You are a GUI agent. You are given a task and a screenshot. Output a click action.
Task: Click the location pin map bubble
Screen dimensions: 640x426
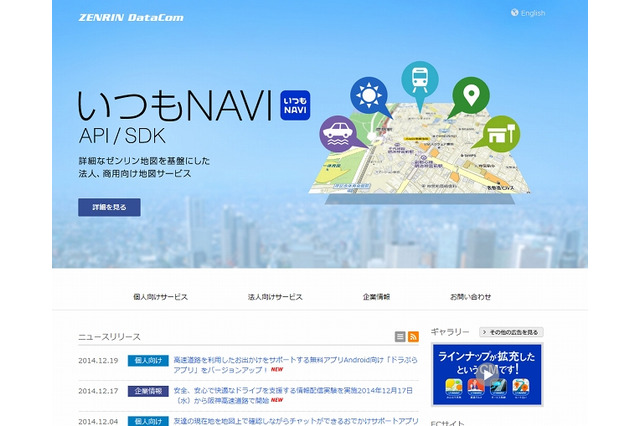click(x=471, y=95)
